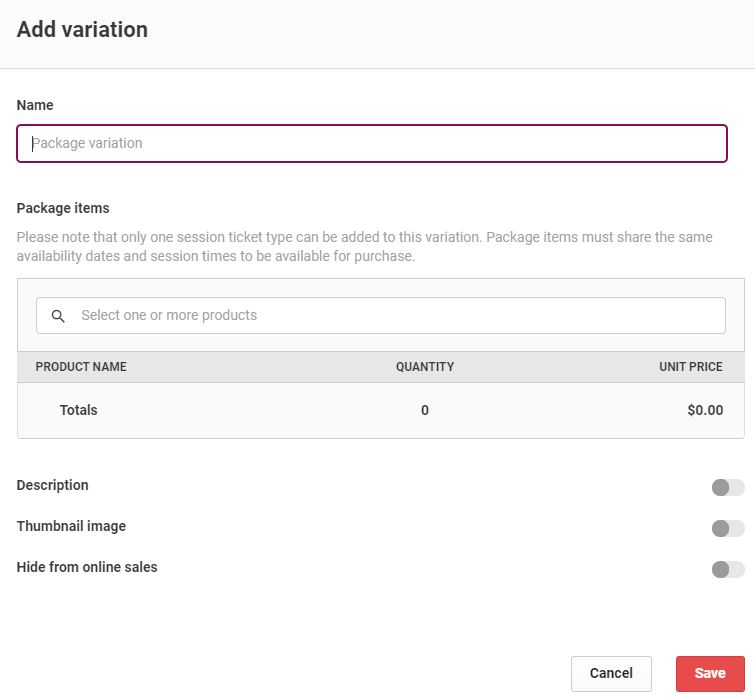755x699 pixels.
Task: Click the QUANTITY column header
Action: coord(425,367)
